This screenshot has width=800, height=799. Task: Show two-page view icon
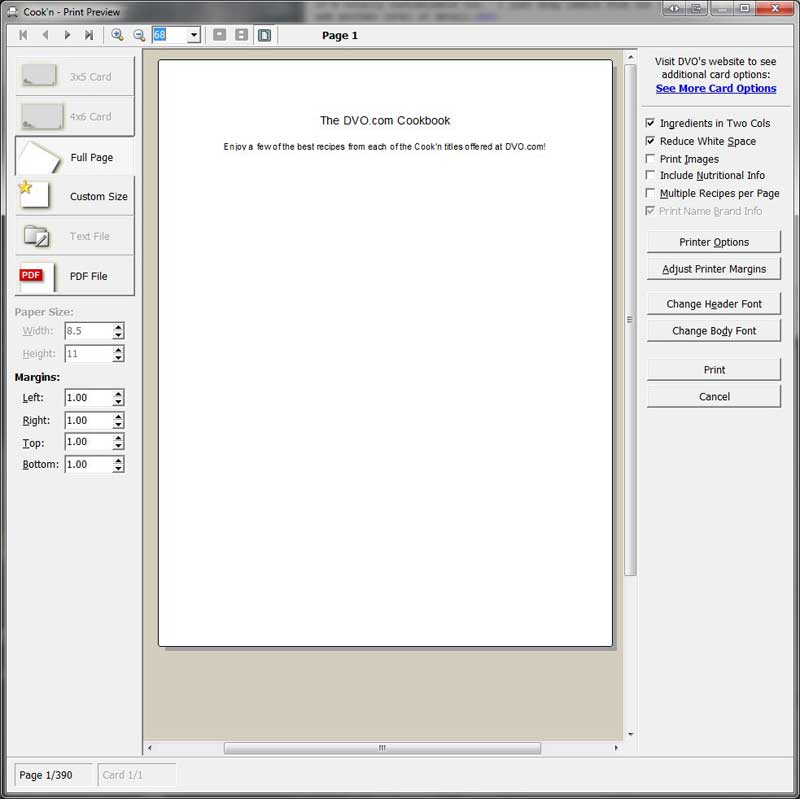tap(241, 35)
